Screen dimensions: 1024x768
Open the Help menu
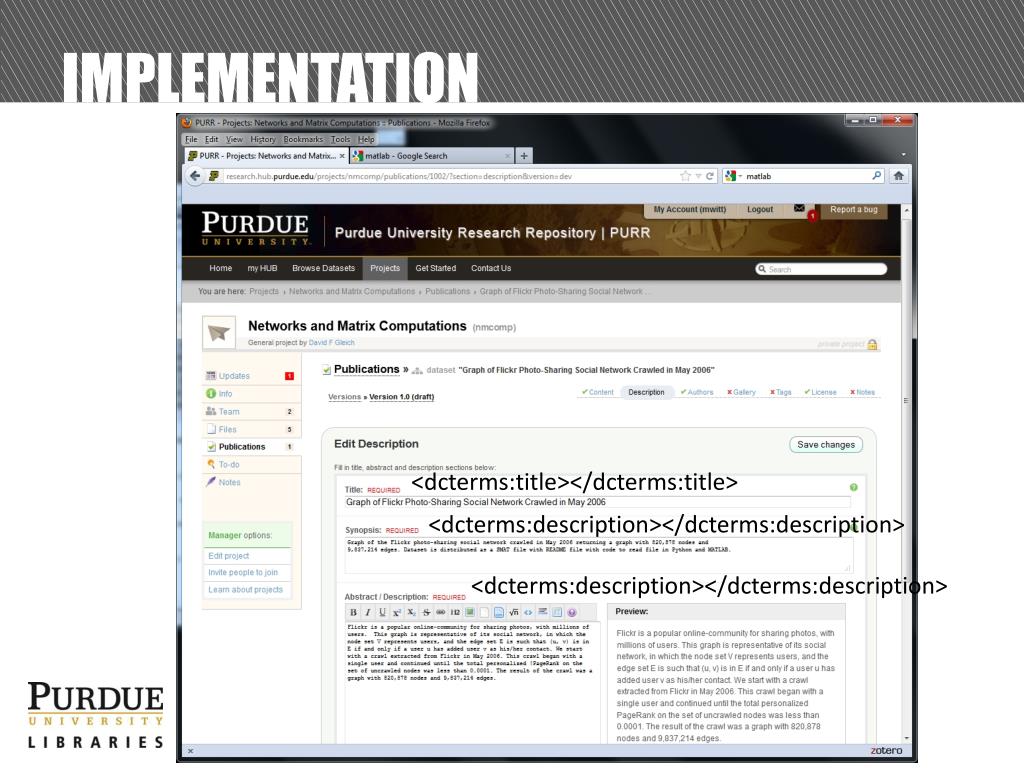pos(366,139)
